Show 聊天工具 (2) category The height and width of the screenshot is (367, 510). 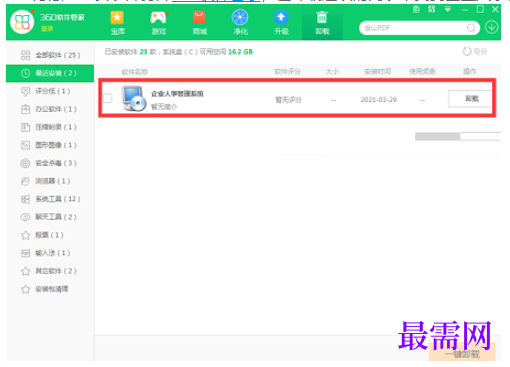point(50,217)
